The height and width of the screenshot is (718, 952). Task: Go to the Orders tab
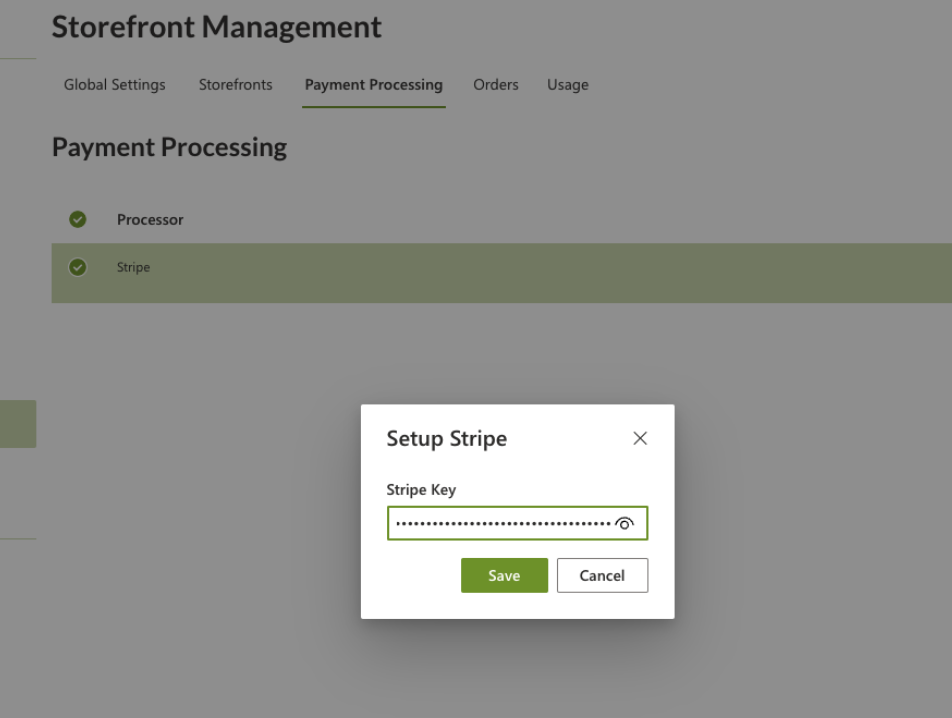496,84
